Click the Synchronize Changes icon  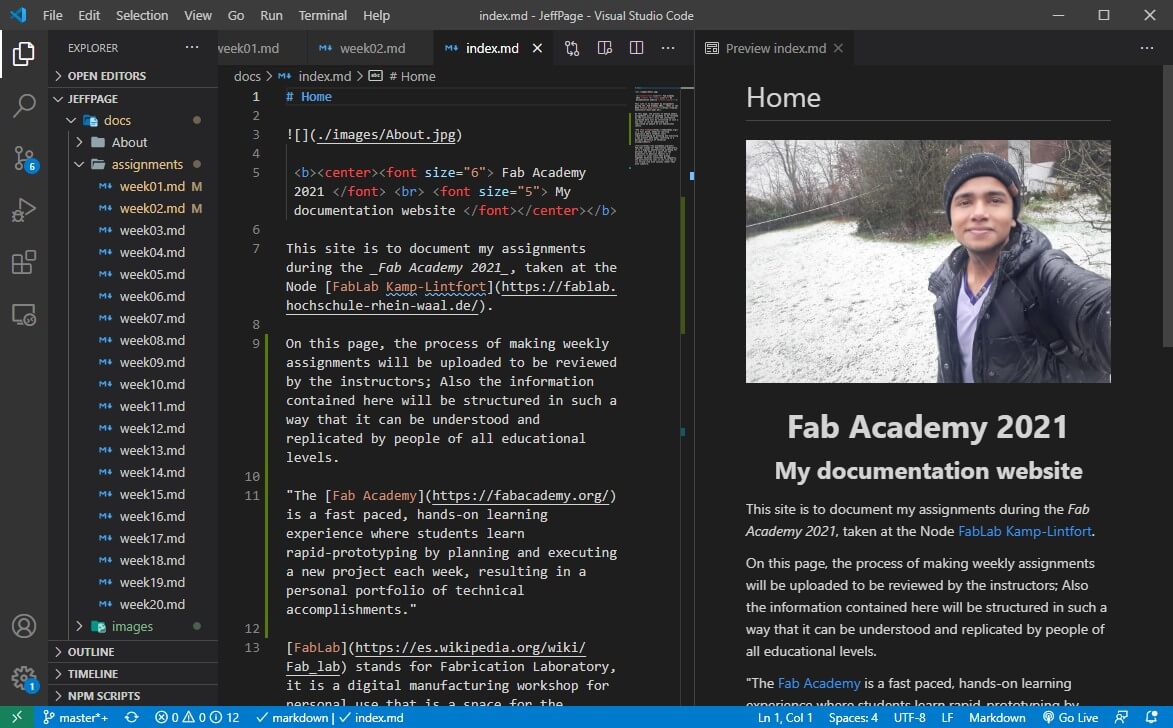pyautogui.click(x=132, y=718)
